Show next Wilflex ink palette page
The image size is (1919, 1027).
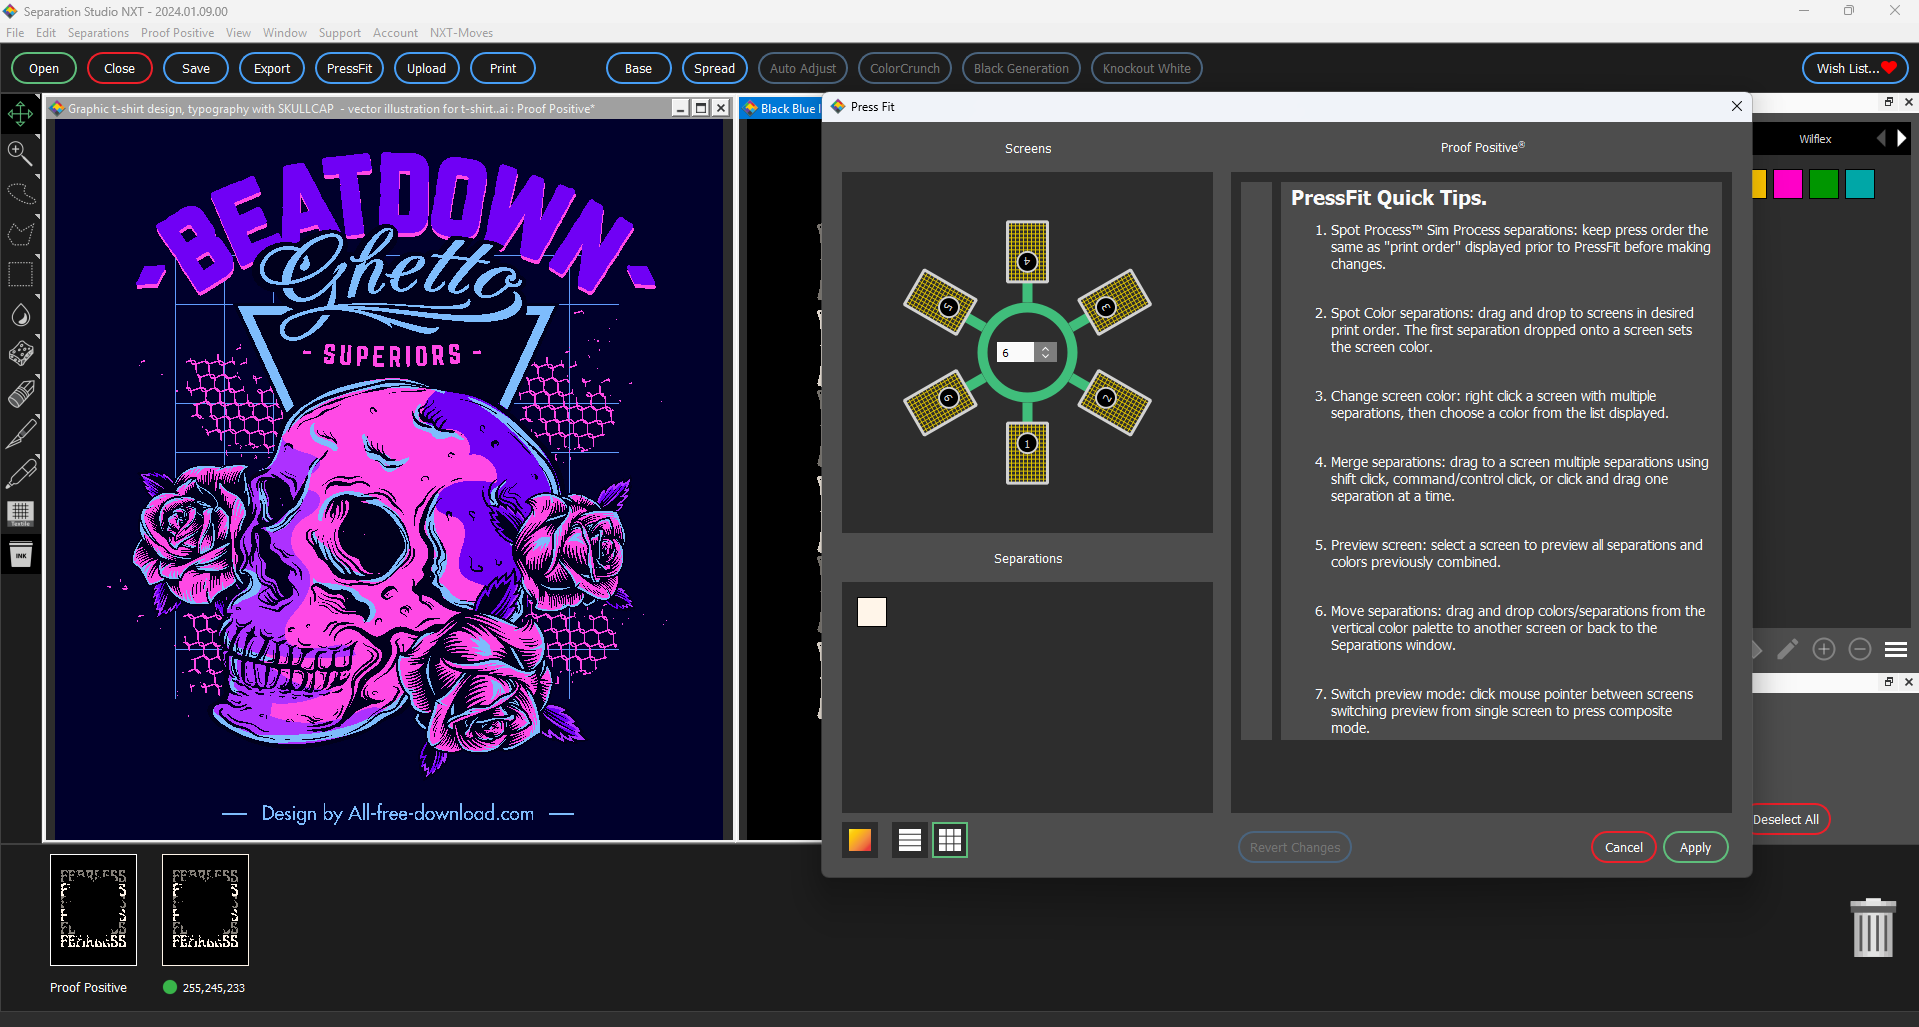(1902, 138)
